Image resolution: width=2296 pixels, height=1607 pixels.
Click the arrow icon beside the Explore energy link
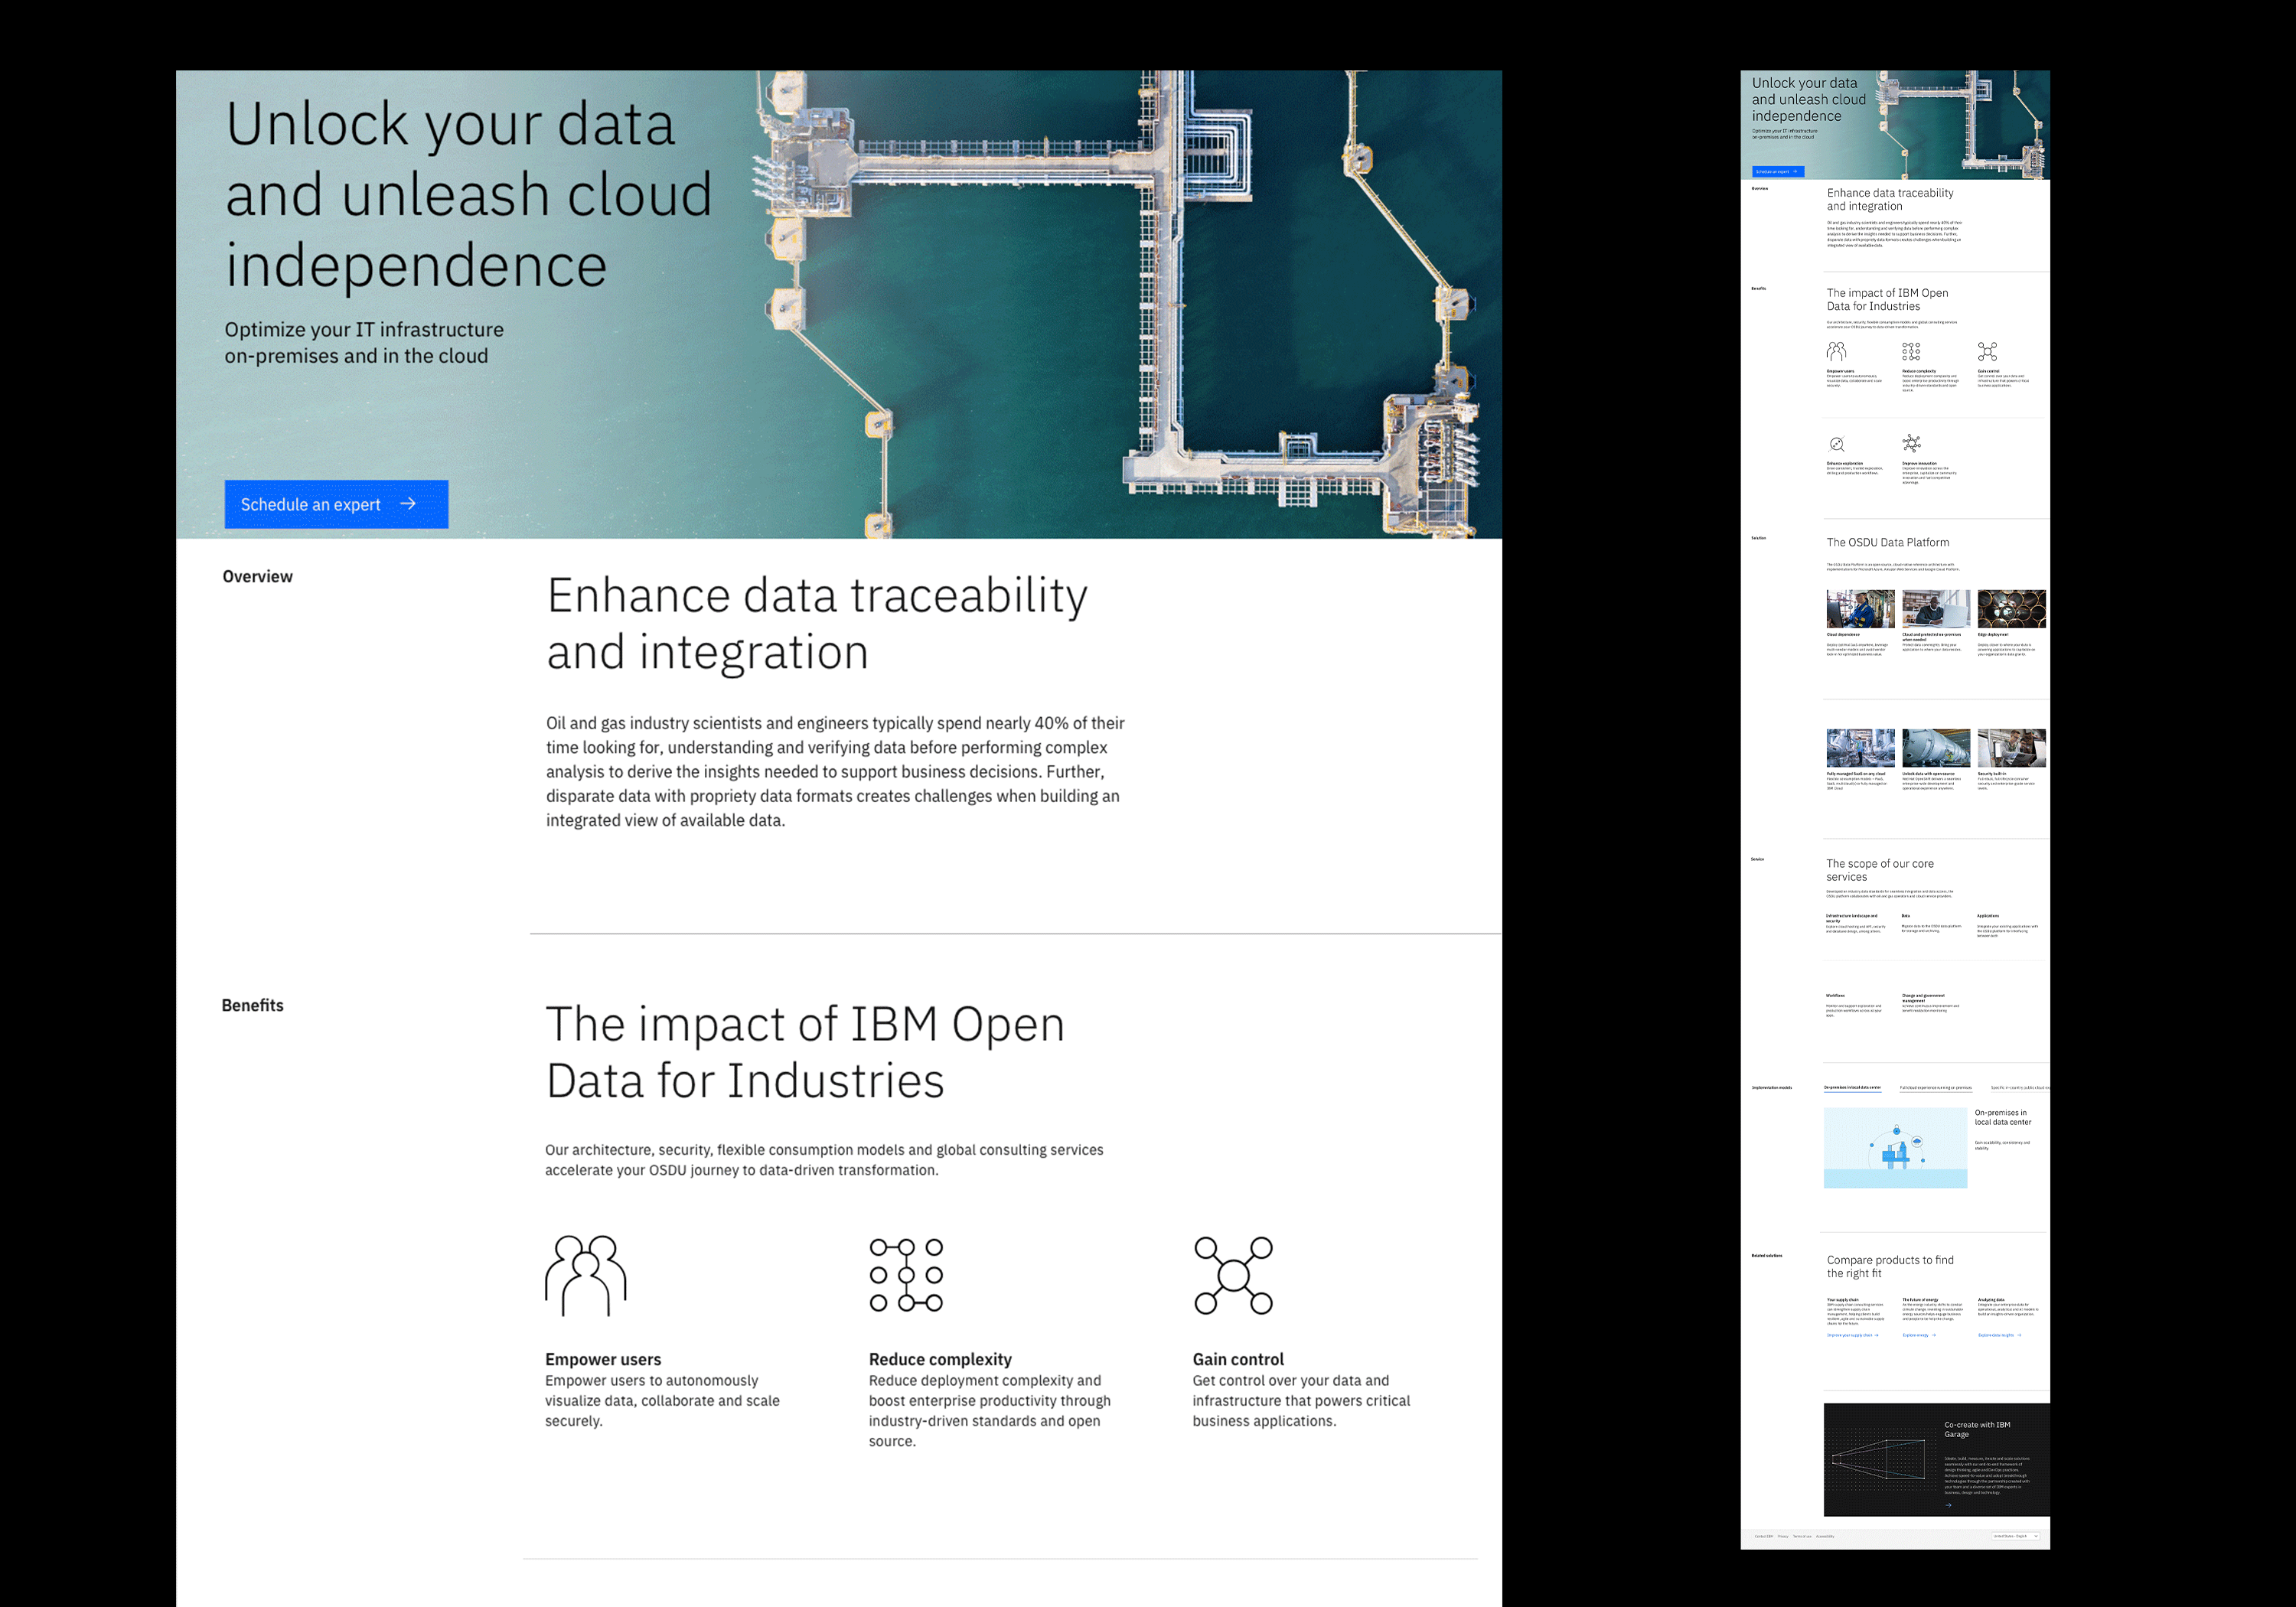(1934, 1336)
